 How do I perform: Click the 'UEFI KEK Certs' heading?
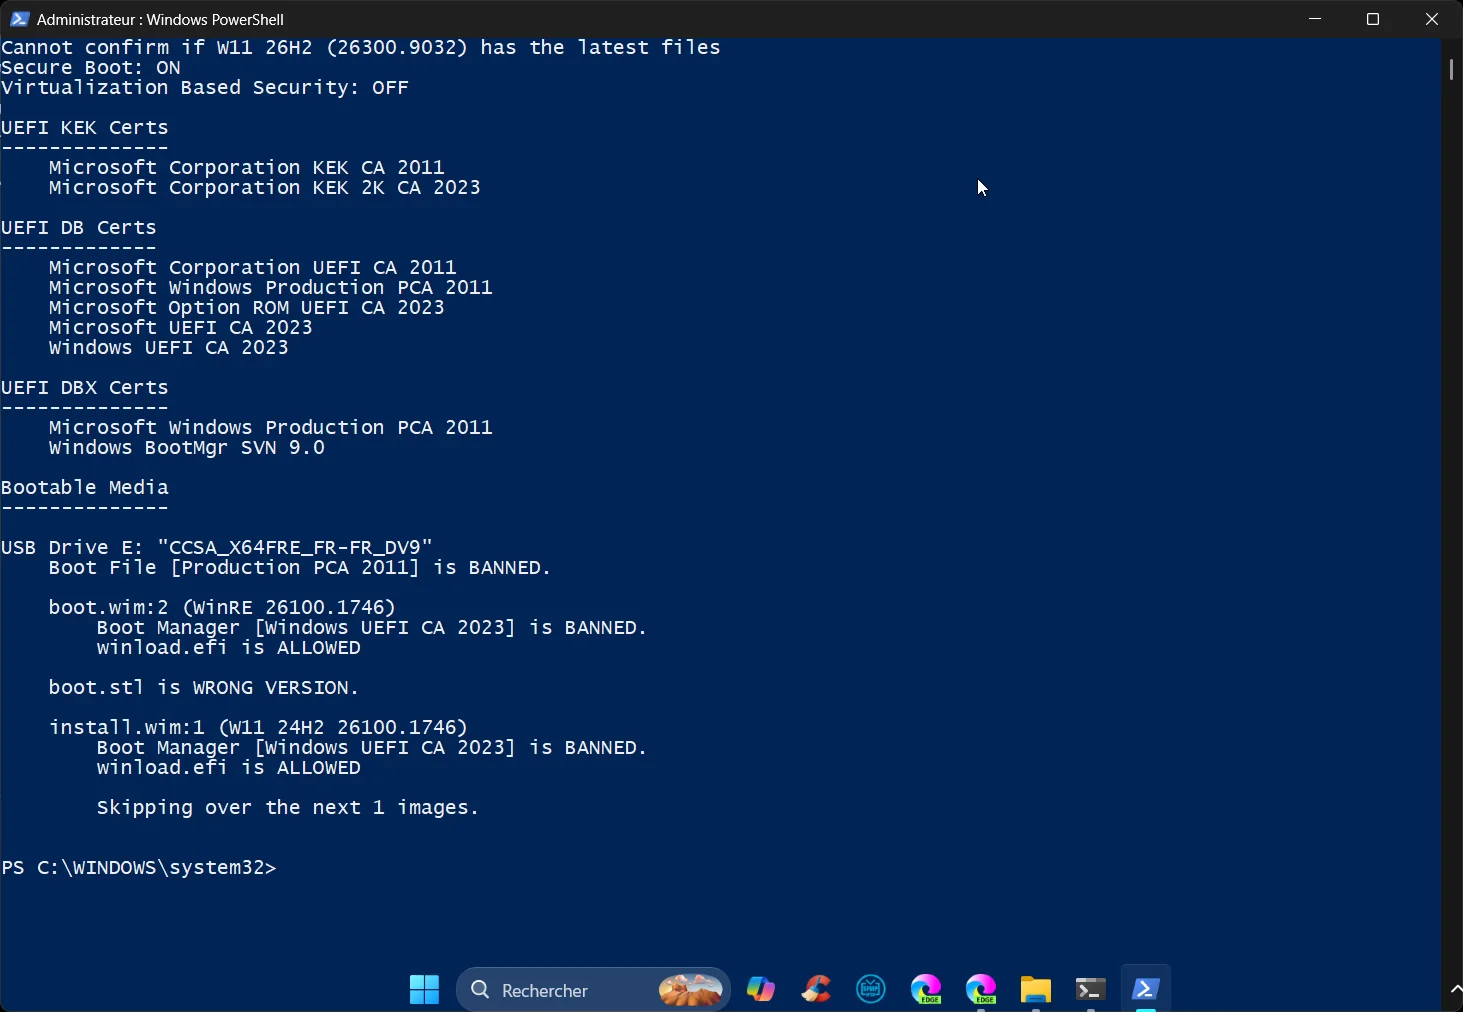pos(85,128)
